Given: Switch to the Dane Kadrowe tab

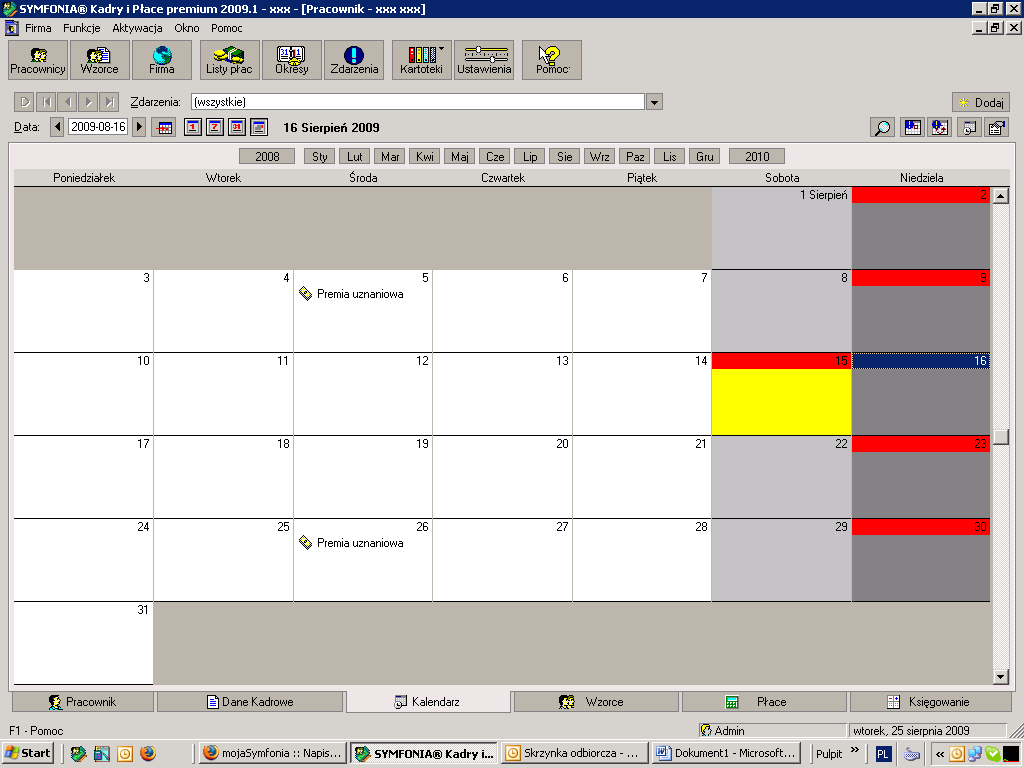Looking at the screenshot, I should pyautogui.click(x=250, y=702).
